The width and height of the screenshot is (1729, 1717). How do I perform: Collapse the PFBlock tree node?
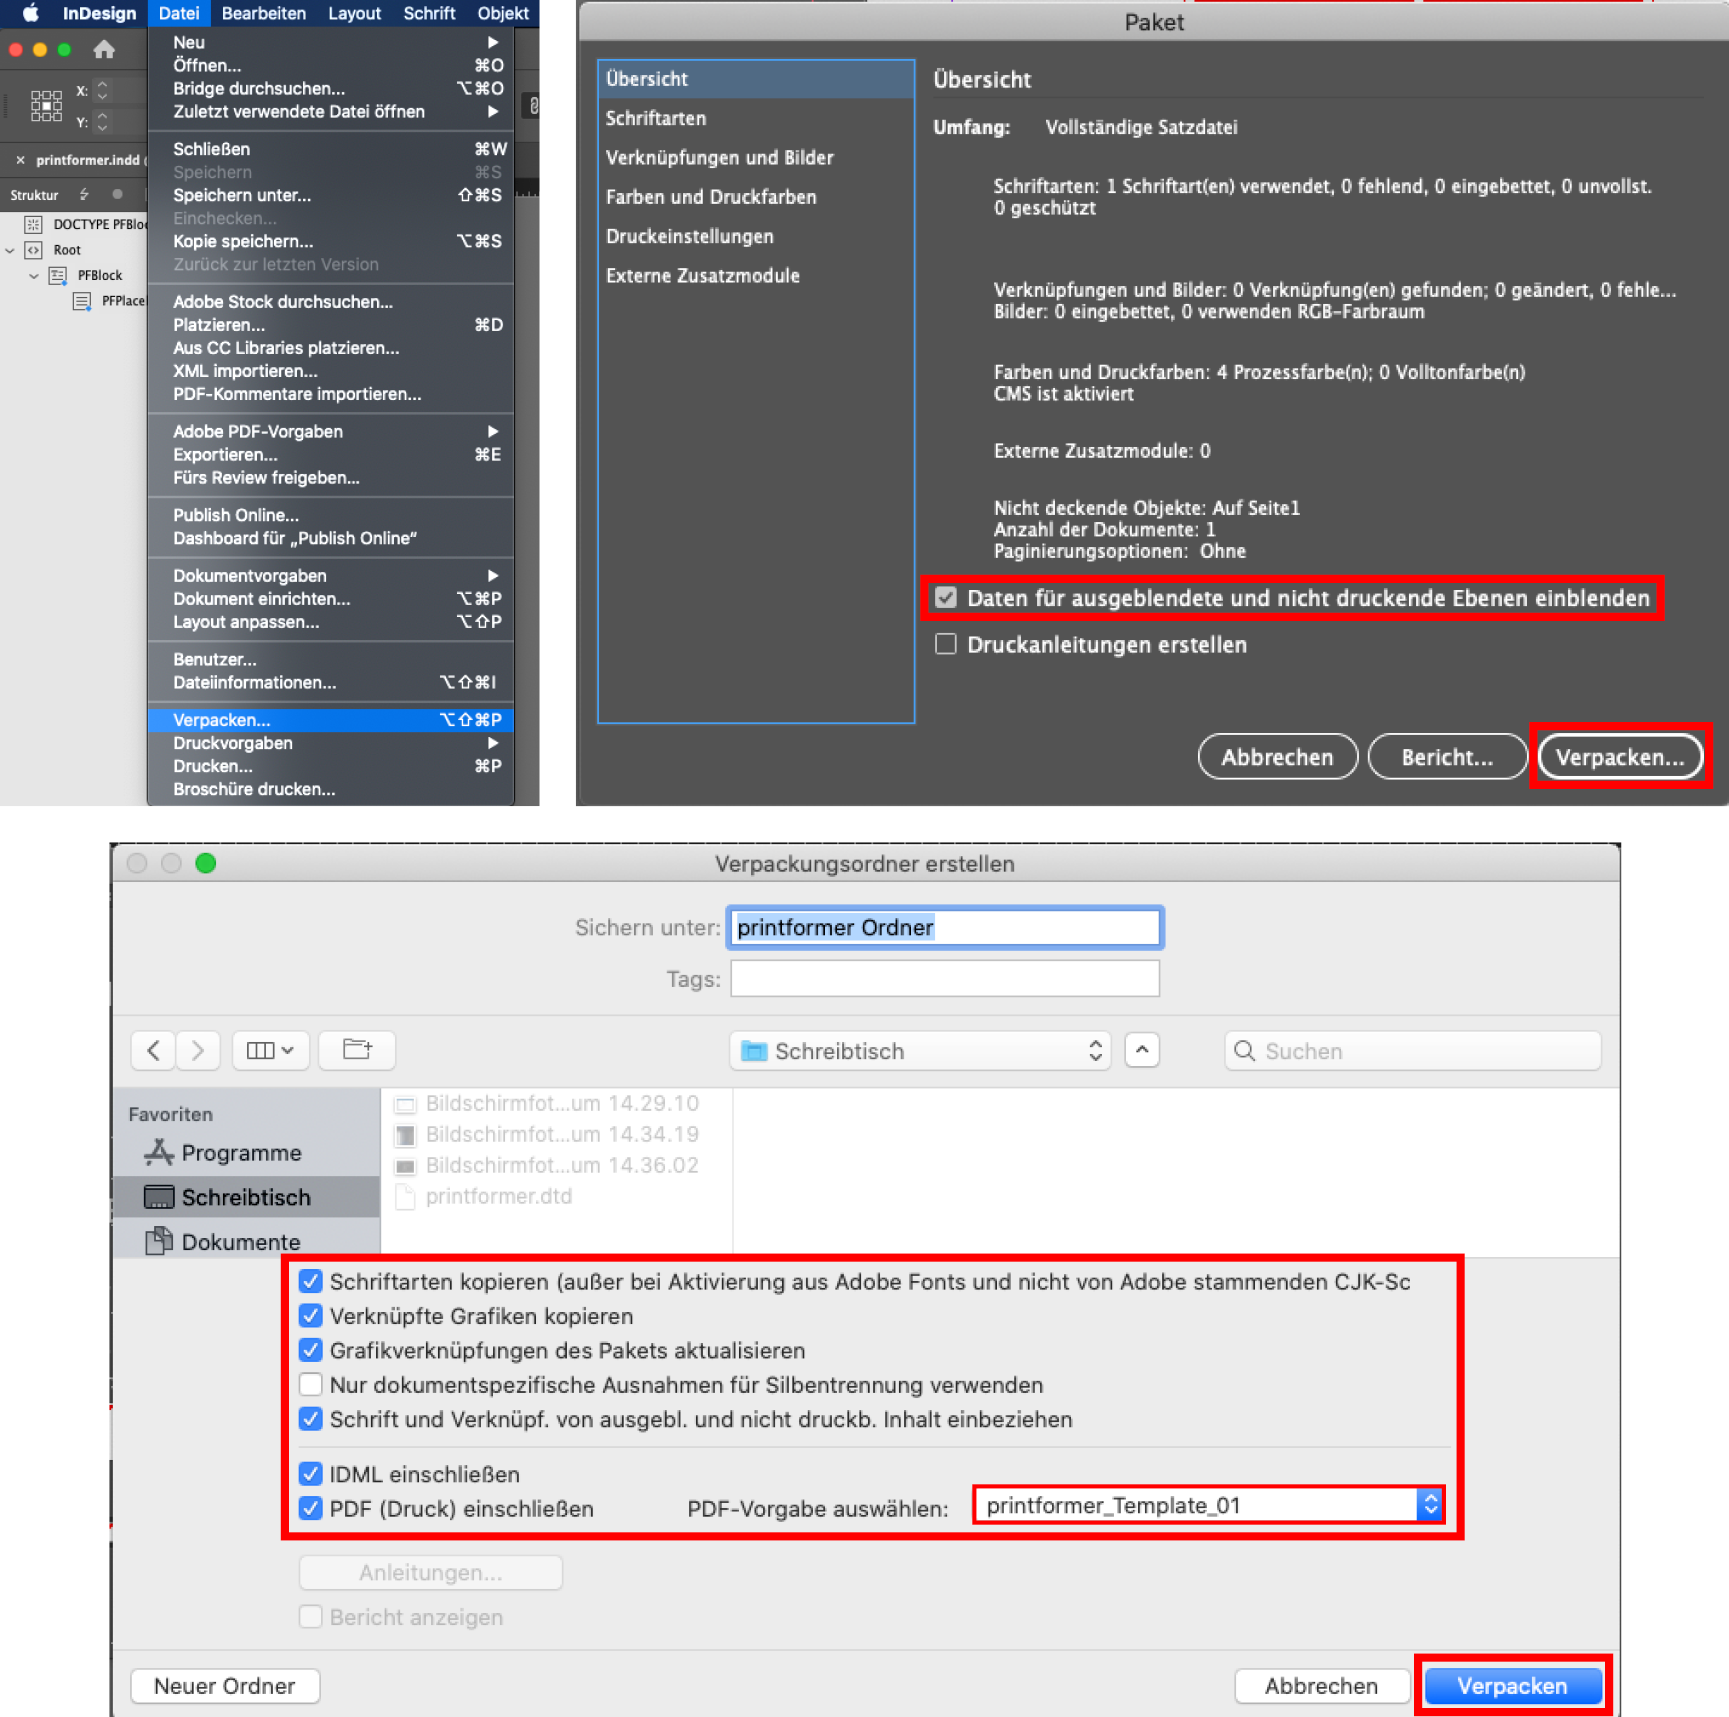(x=34, y=275)
